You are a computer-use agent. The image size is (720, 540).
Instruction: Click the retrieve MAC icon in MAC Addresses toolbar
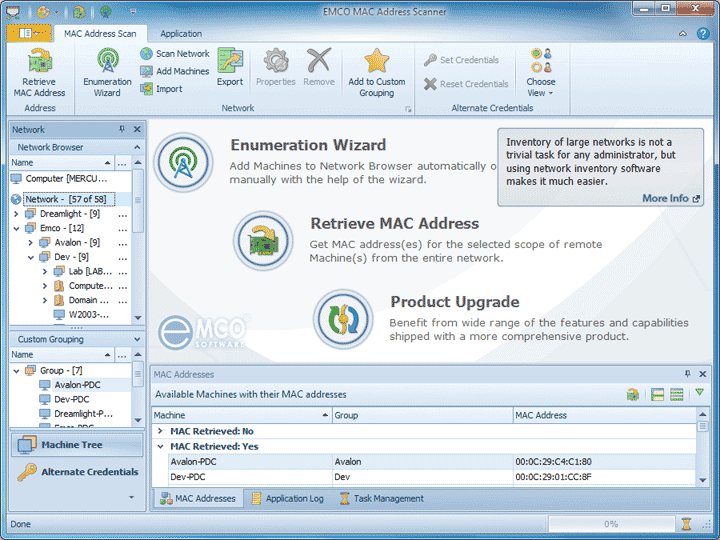(x=633, y=394)
